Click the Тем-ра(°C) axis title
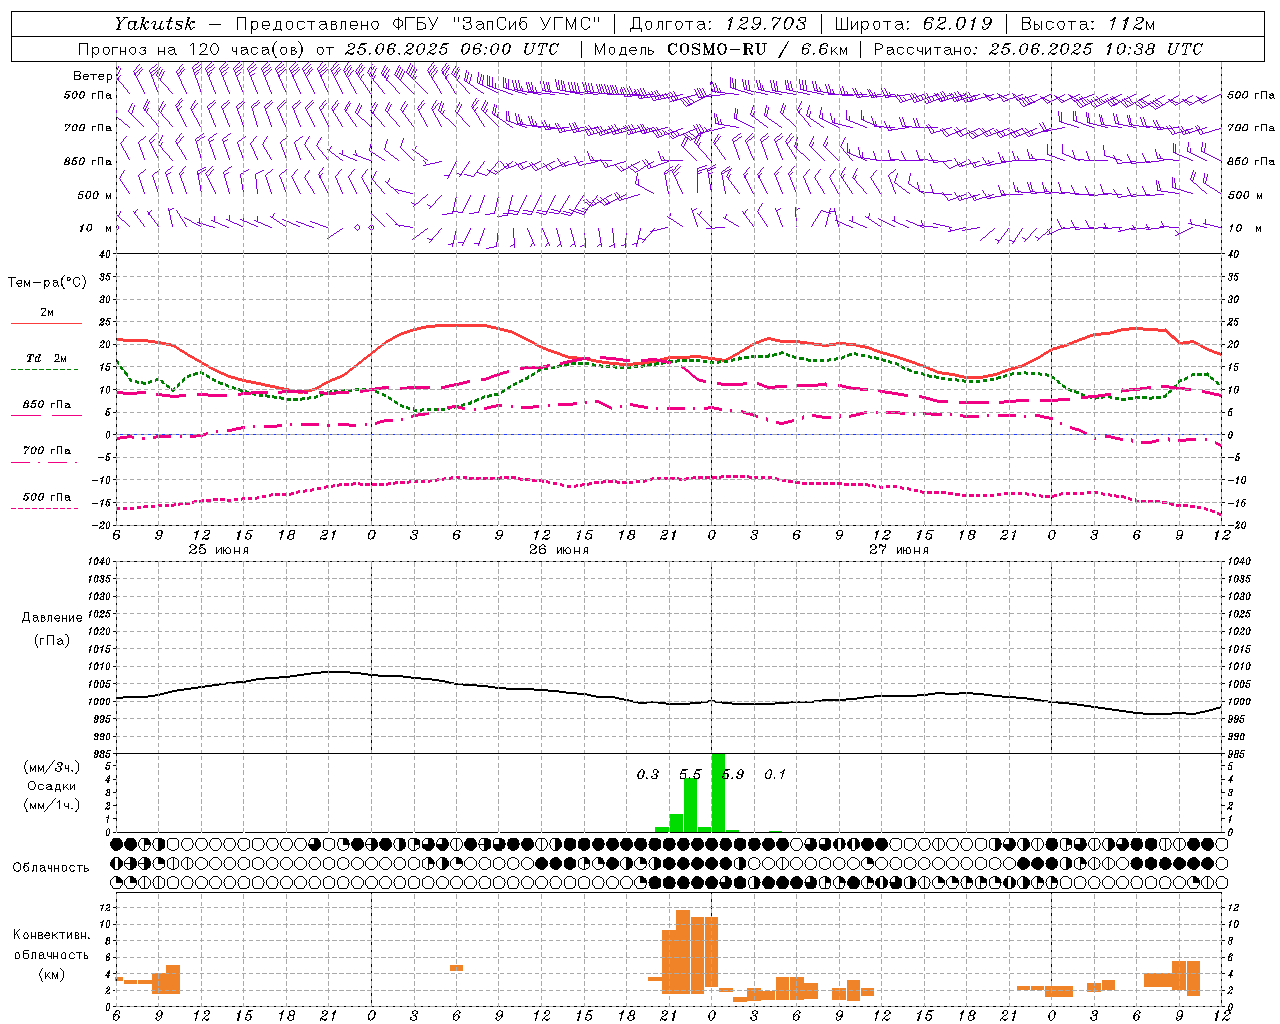 47,283
